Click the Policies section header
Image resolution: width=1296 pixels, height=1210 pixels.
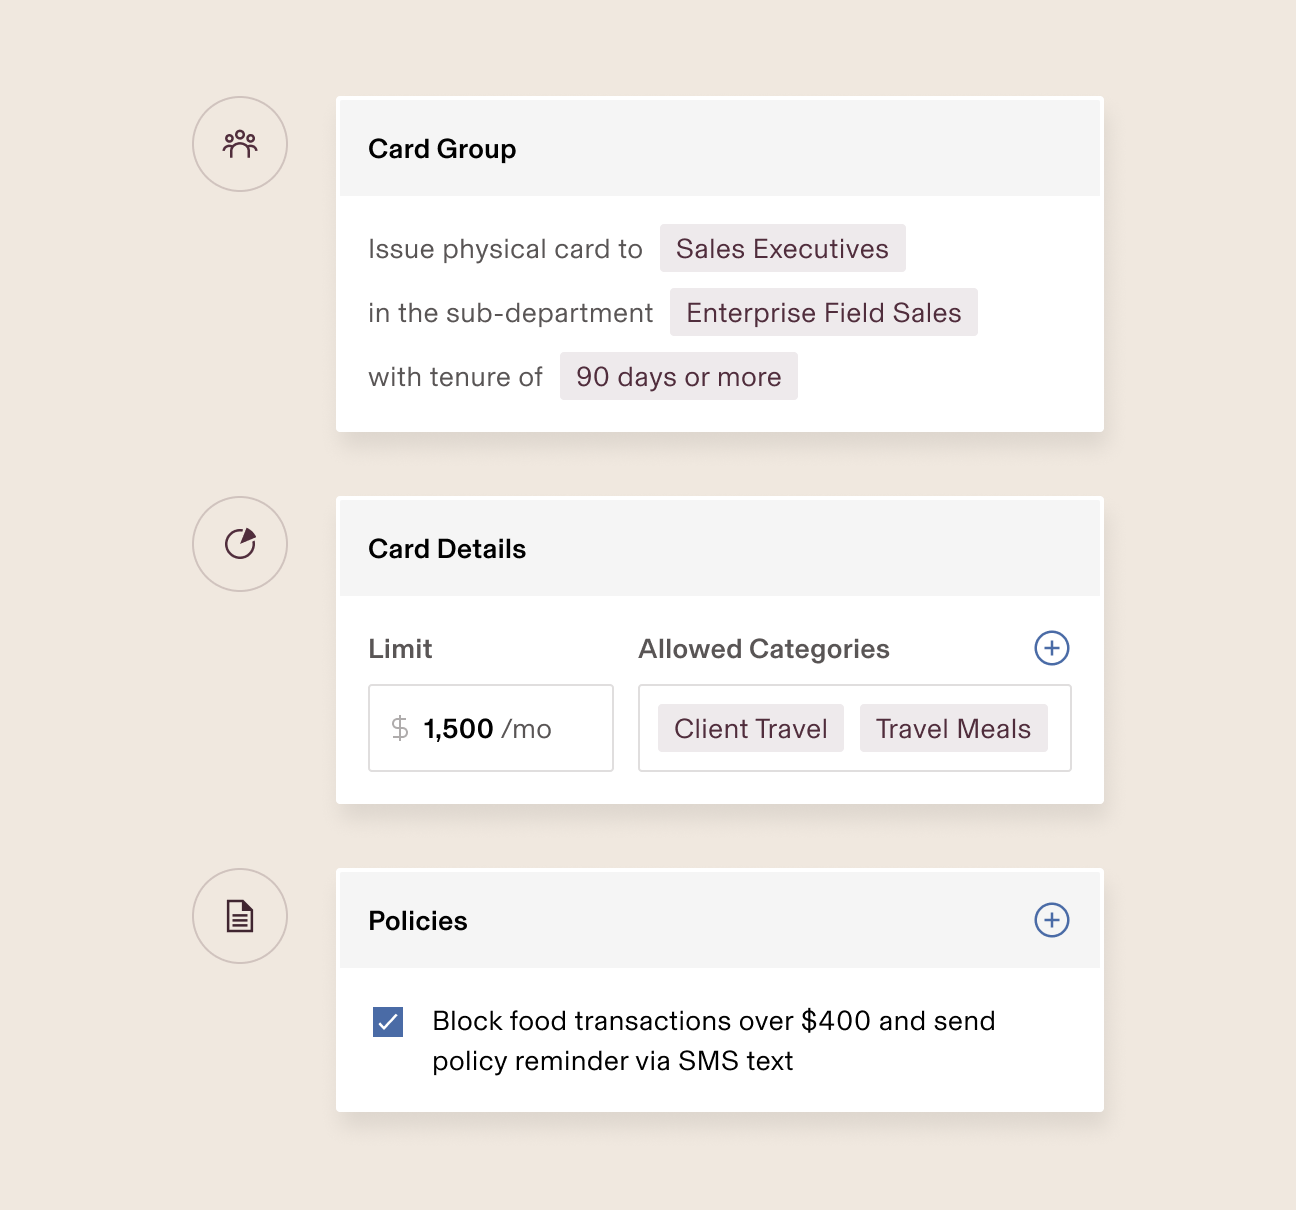coord(418,921)
